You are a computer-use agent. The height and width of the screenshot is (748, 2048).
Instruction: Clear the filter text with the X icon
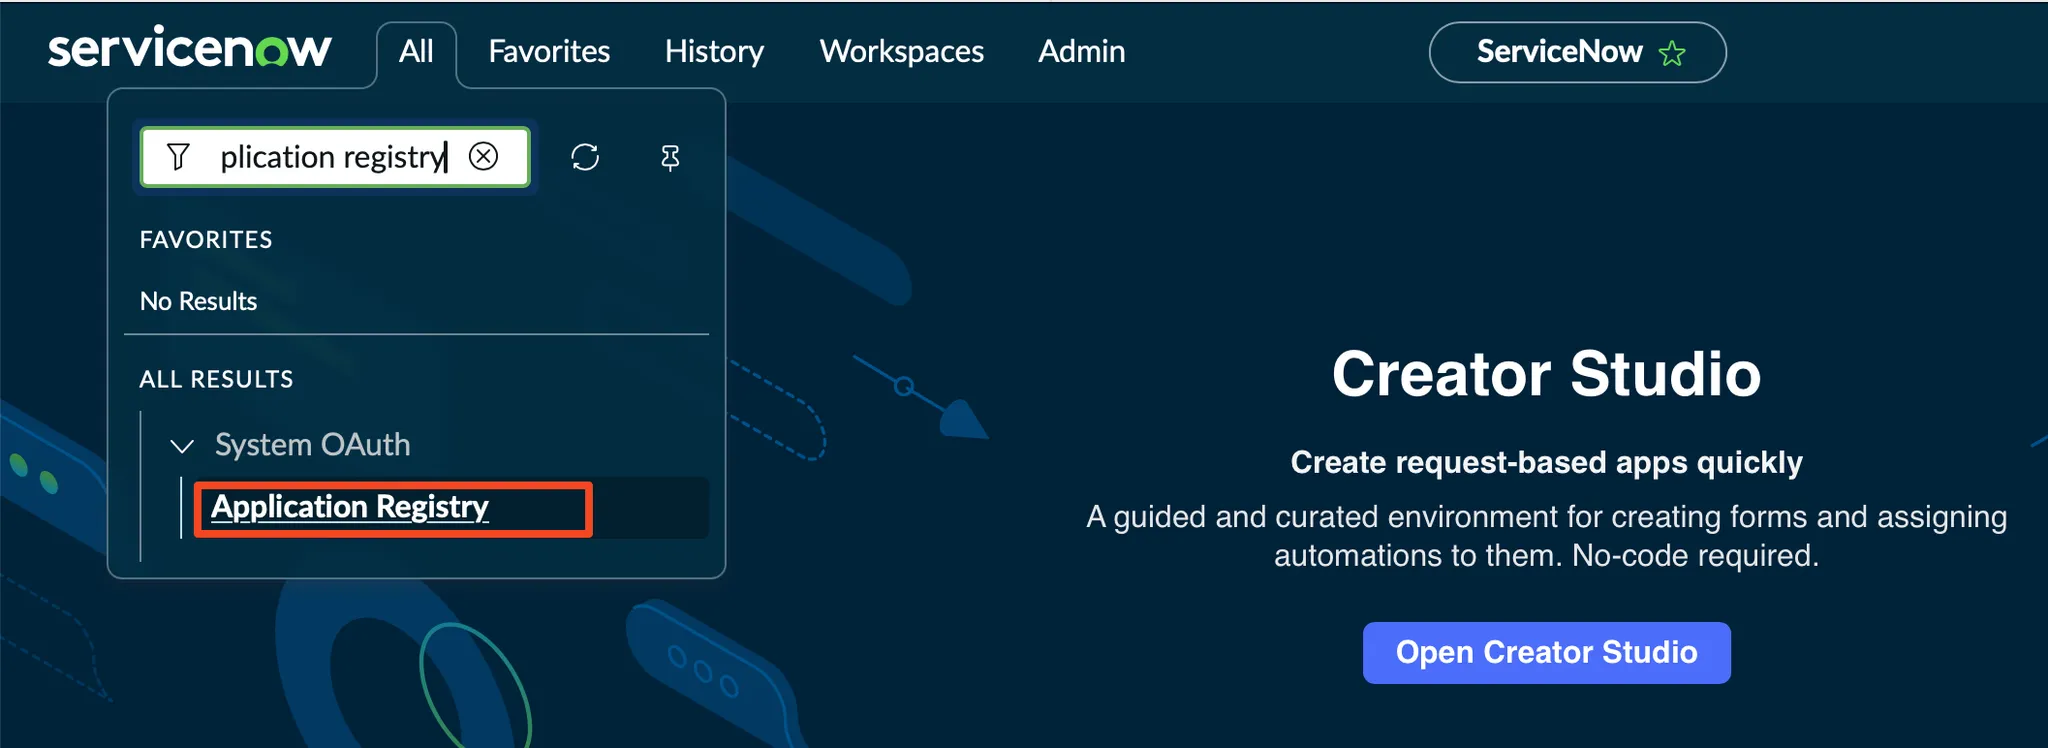tap(484, 156)
